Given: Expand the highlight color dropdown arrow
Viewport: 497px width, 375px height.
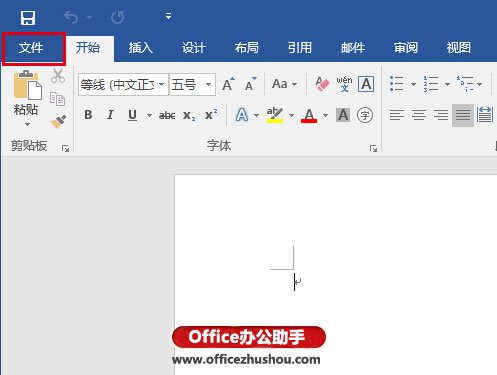Looking at the screenshot, I should pyautogui.click(x=291, y=116).
